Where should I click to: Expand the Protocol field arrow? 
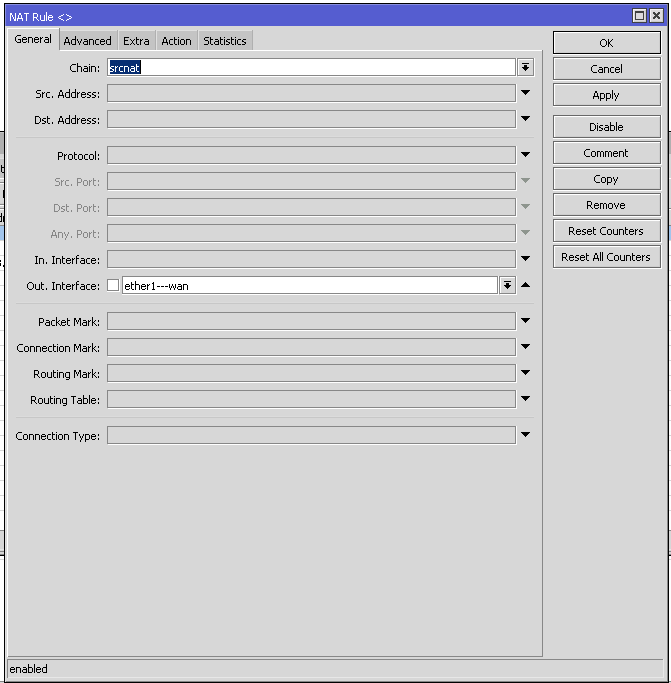(525, 156)
